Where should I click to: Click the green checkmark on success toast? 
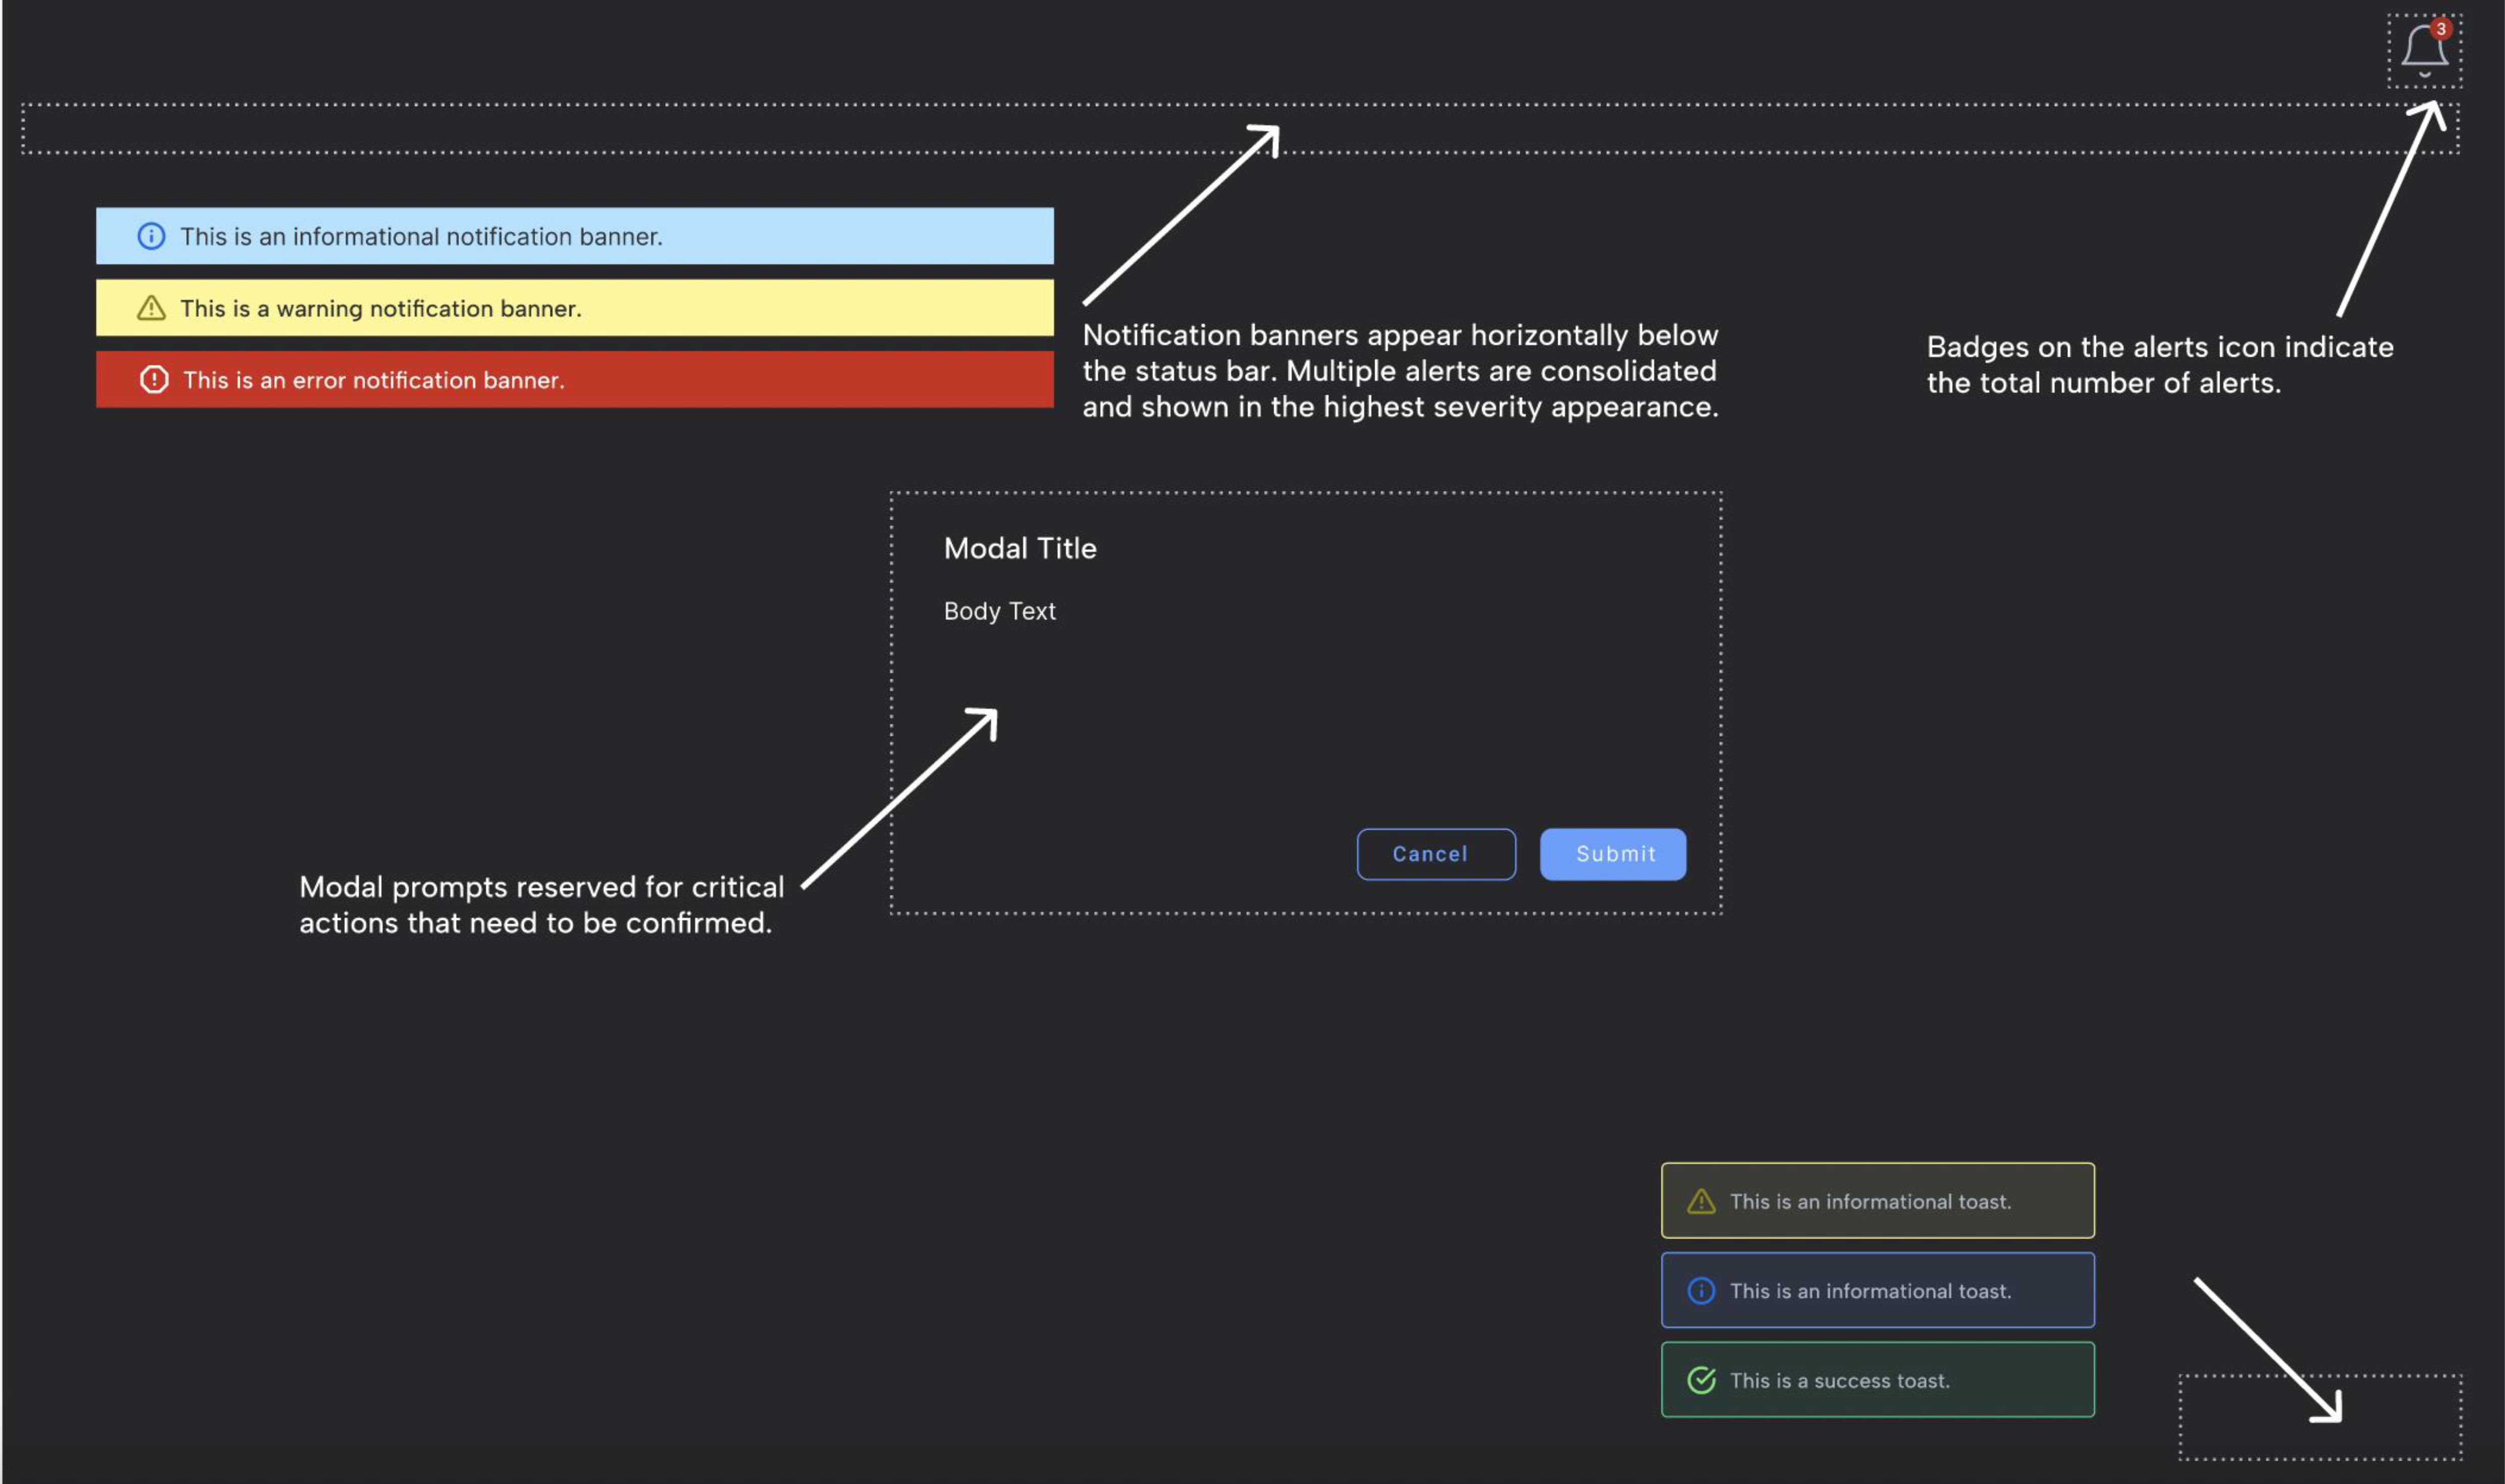[1701, 1380]
